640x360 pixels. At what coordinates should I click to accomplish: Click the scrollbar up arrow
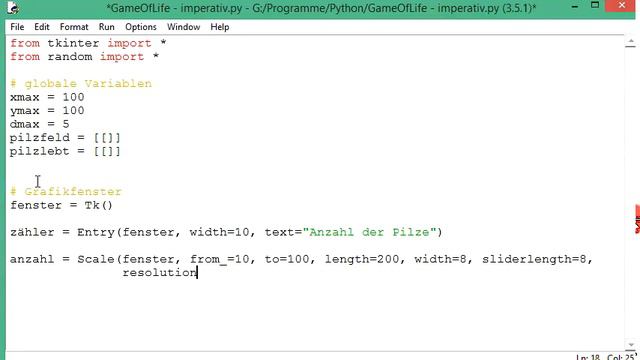[x=631, y=42]
